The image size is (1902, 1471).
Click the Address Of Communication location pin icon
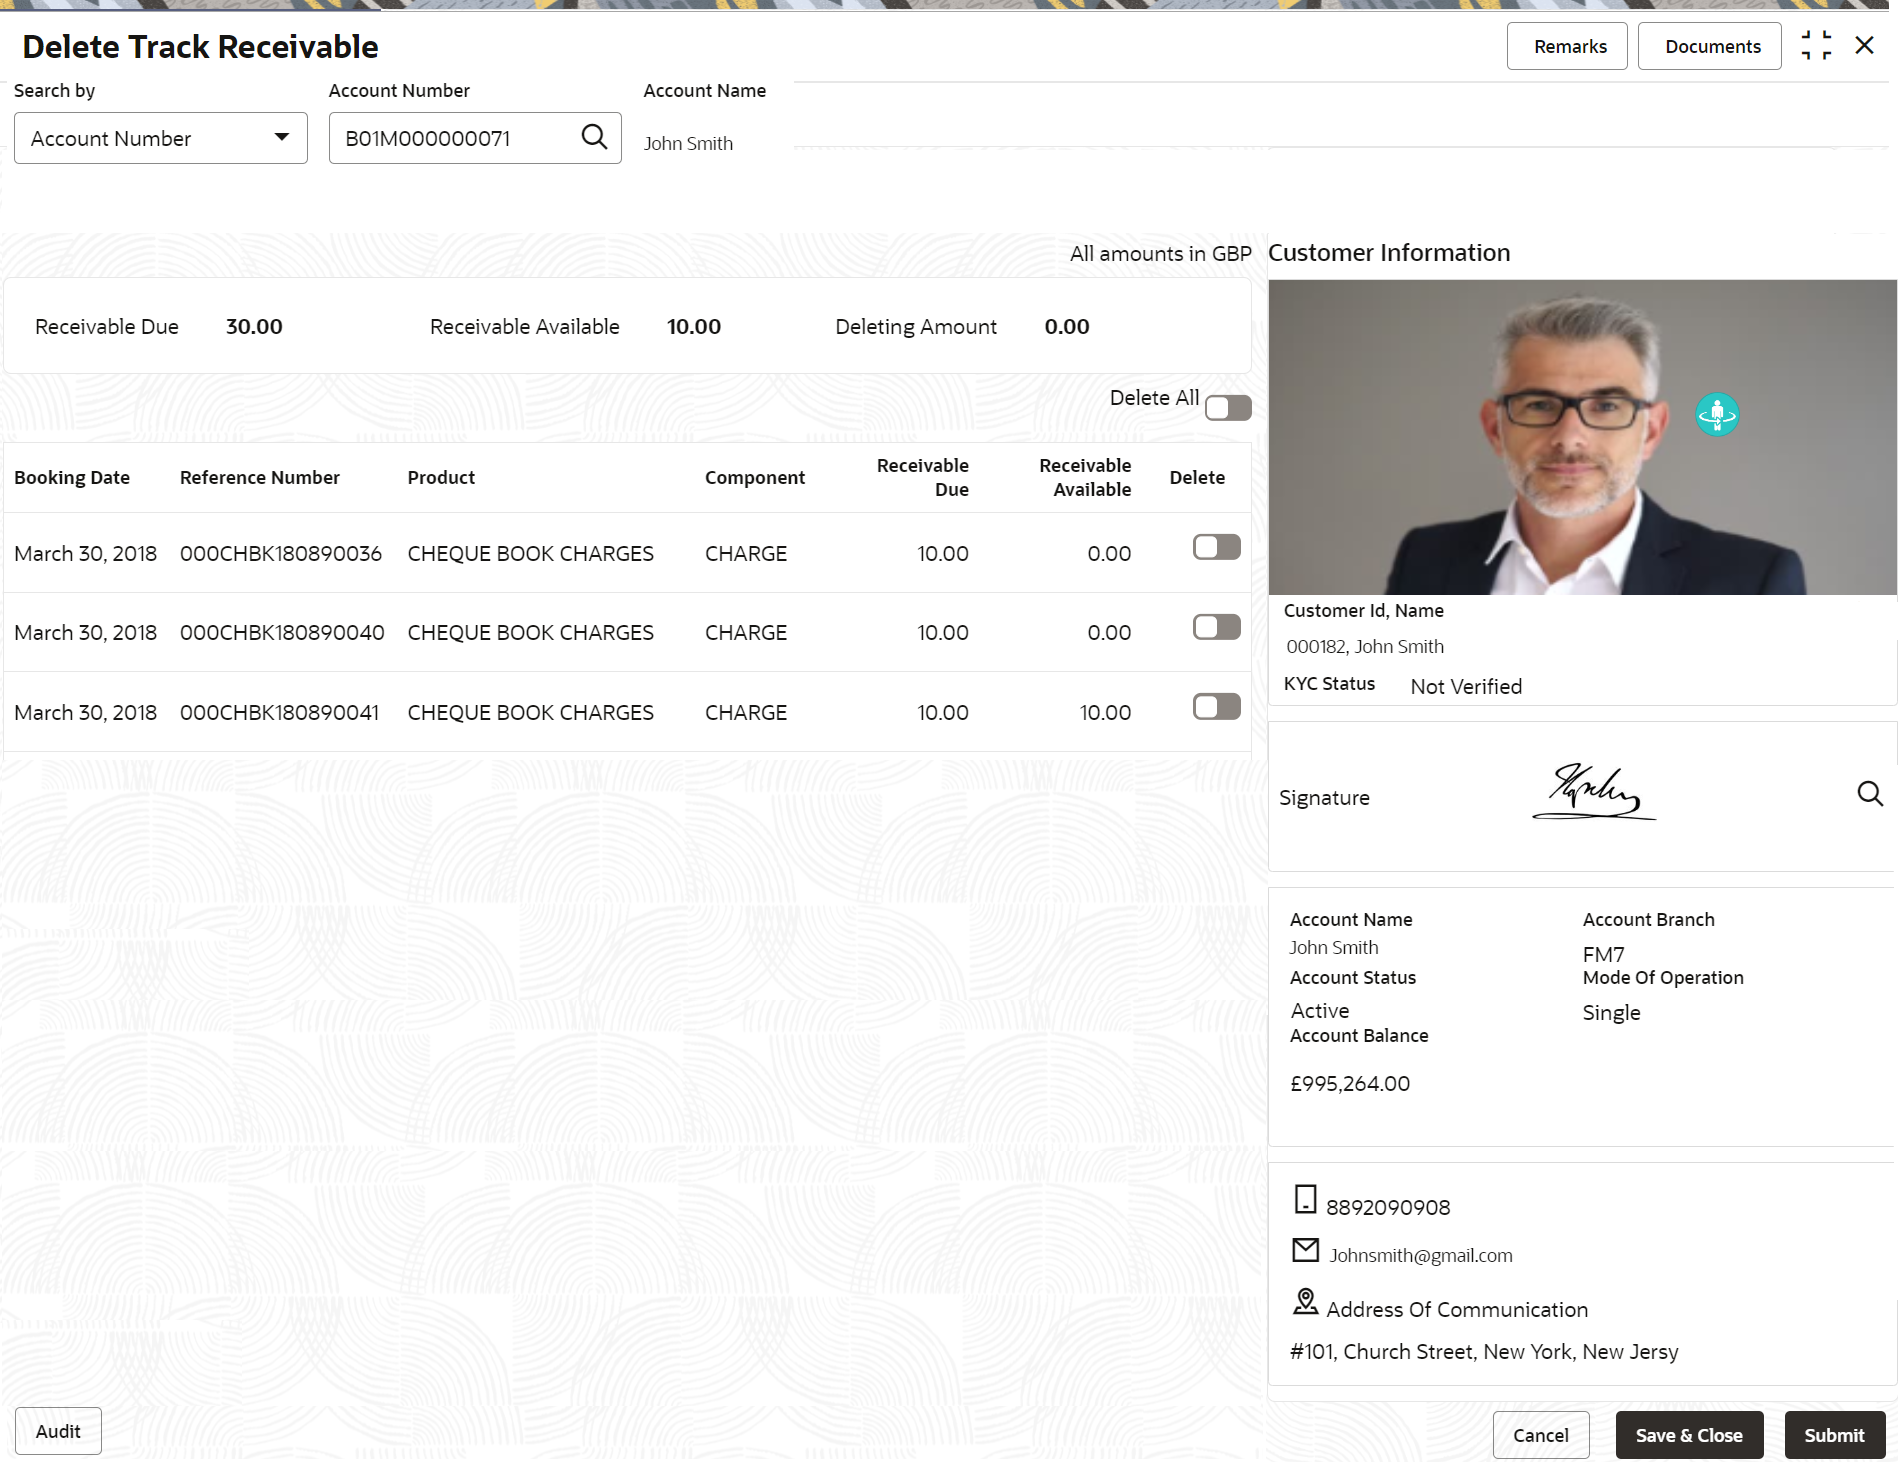1305,1302
